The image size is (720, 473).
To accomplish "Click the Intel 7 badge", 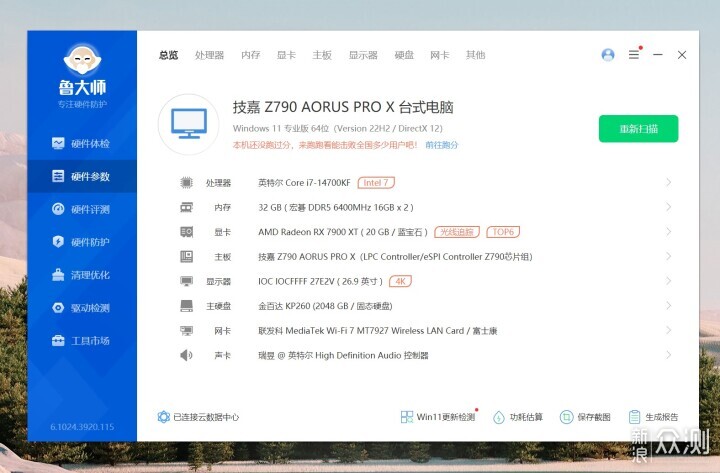I will click(376, 183).
